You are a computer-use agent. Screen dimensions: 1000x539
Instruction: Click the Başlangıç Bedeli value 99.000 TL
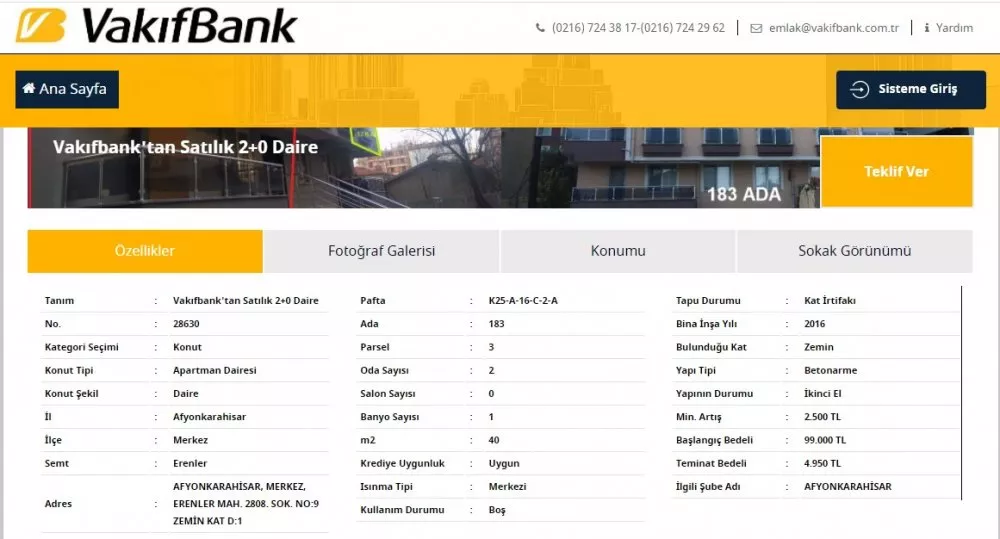point(824,440)
